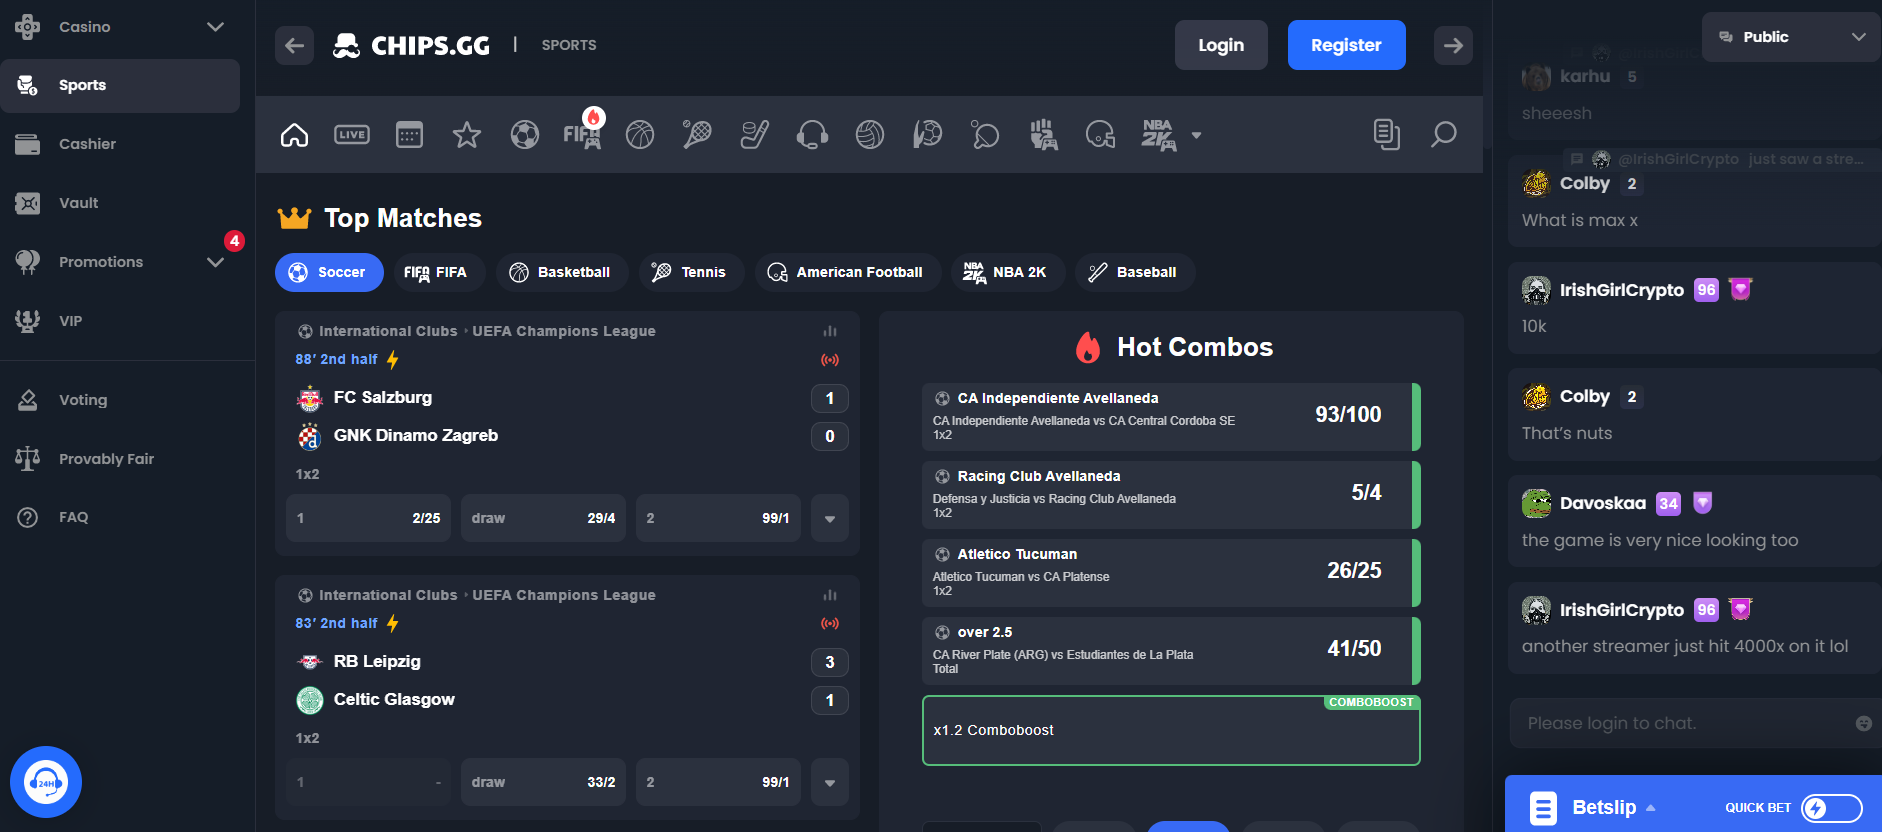1882x832 pixels.
Task: Open the bet history documents icon
Action: point(1386,134)
